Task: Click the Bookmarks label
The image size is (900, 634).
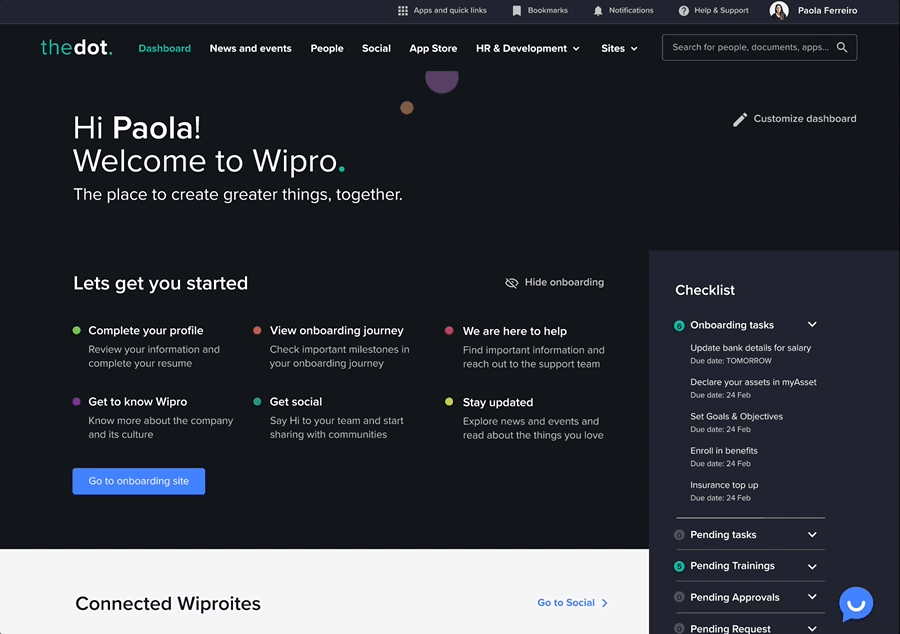Action: pos(548,10)
